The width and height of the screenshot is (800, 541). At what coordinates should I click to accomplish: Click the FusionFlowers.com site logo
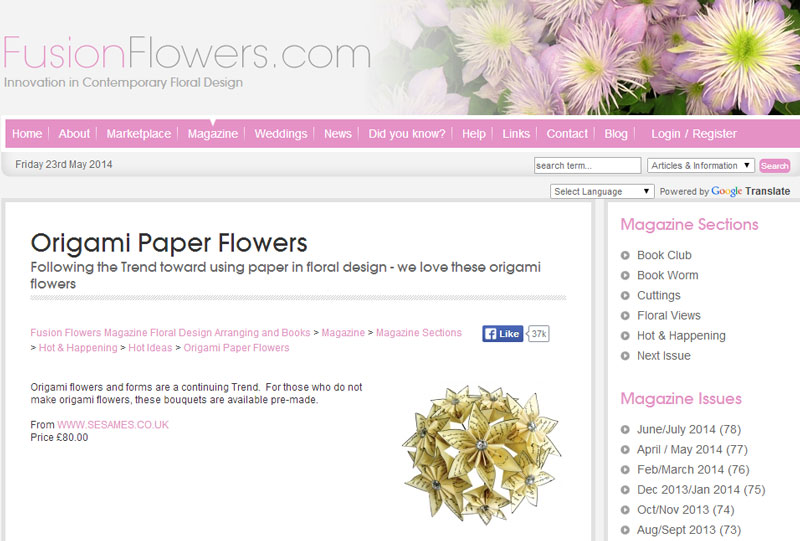187,53
